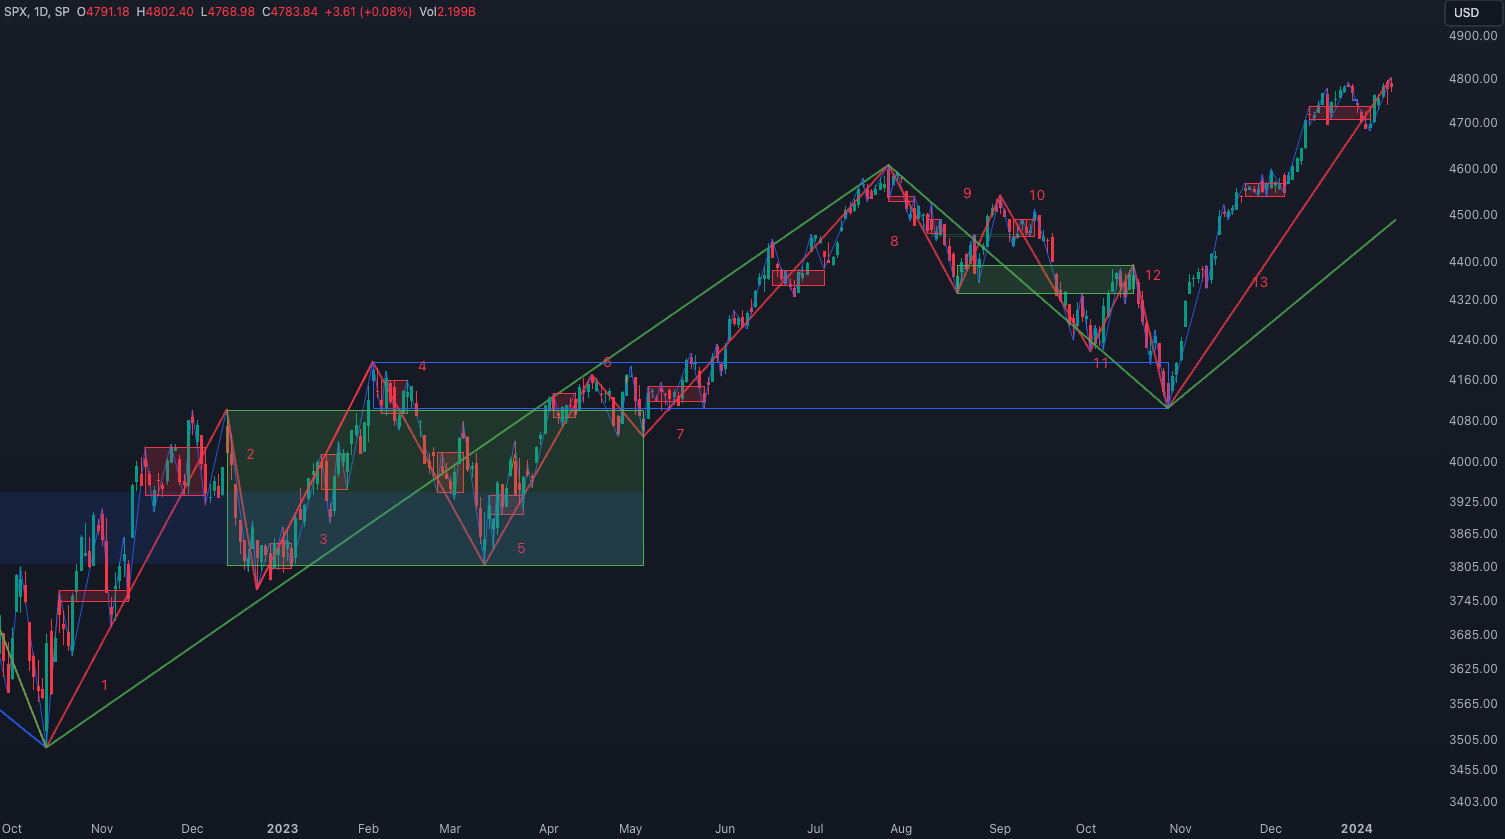The width and height of the screenshot is (1505, 839).
Task: Click 3505.00 on the price scale
Action: 1473,740
